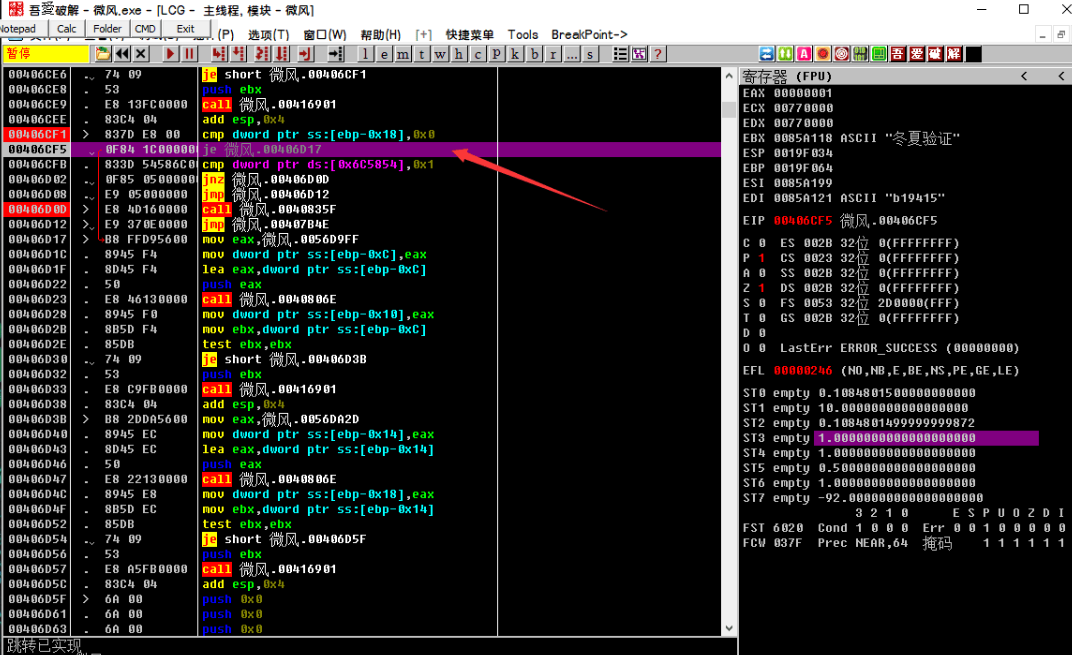Open the Executable modules 'e' icon
The width and height of the screenshot is (1072, 655).
click(385, 54)
